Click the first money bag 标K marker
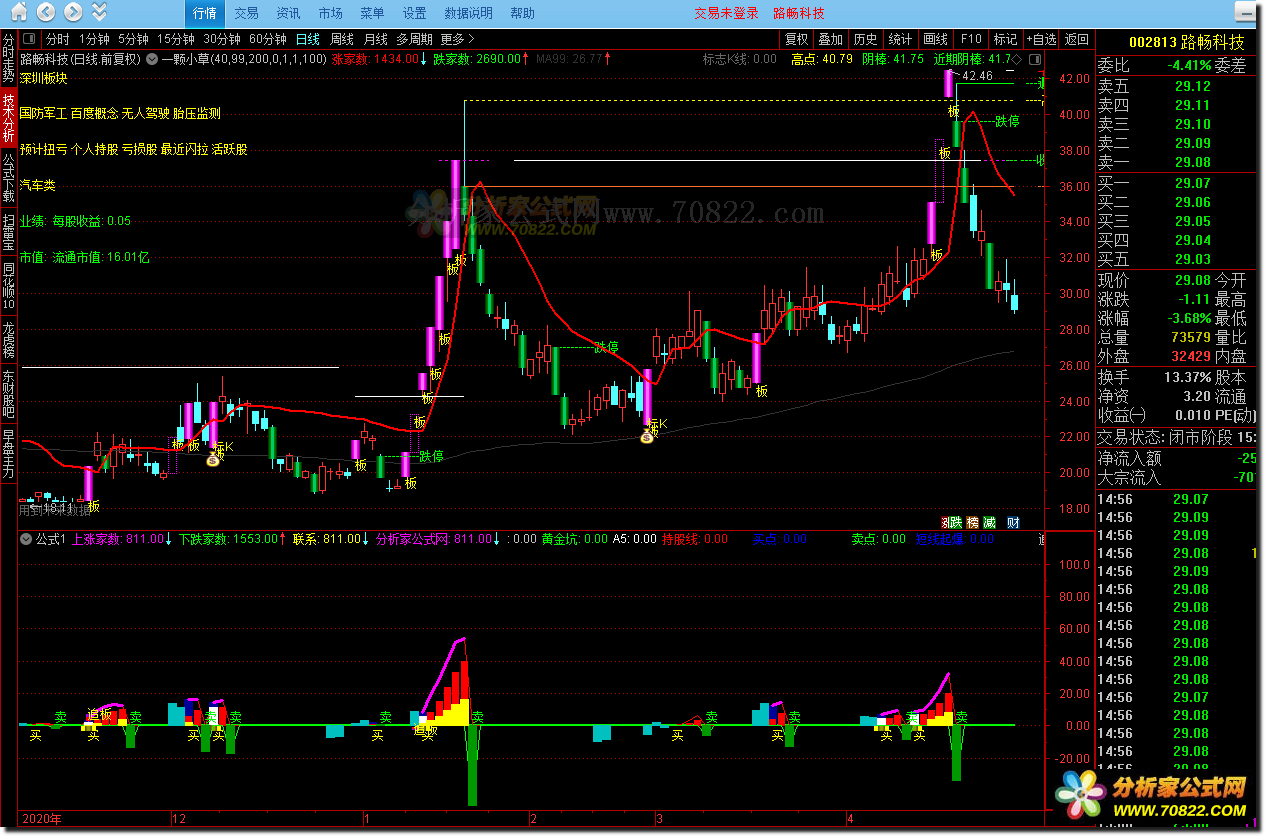 (213, 459)
